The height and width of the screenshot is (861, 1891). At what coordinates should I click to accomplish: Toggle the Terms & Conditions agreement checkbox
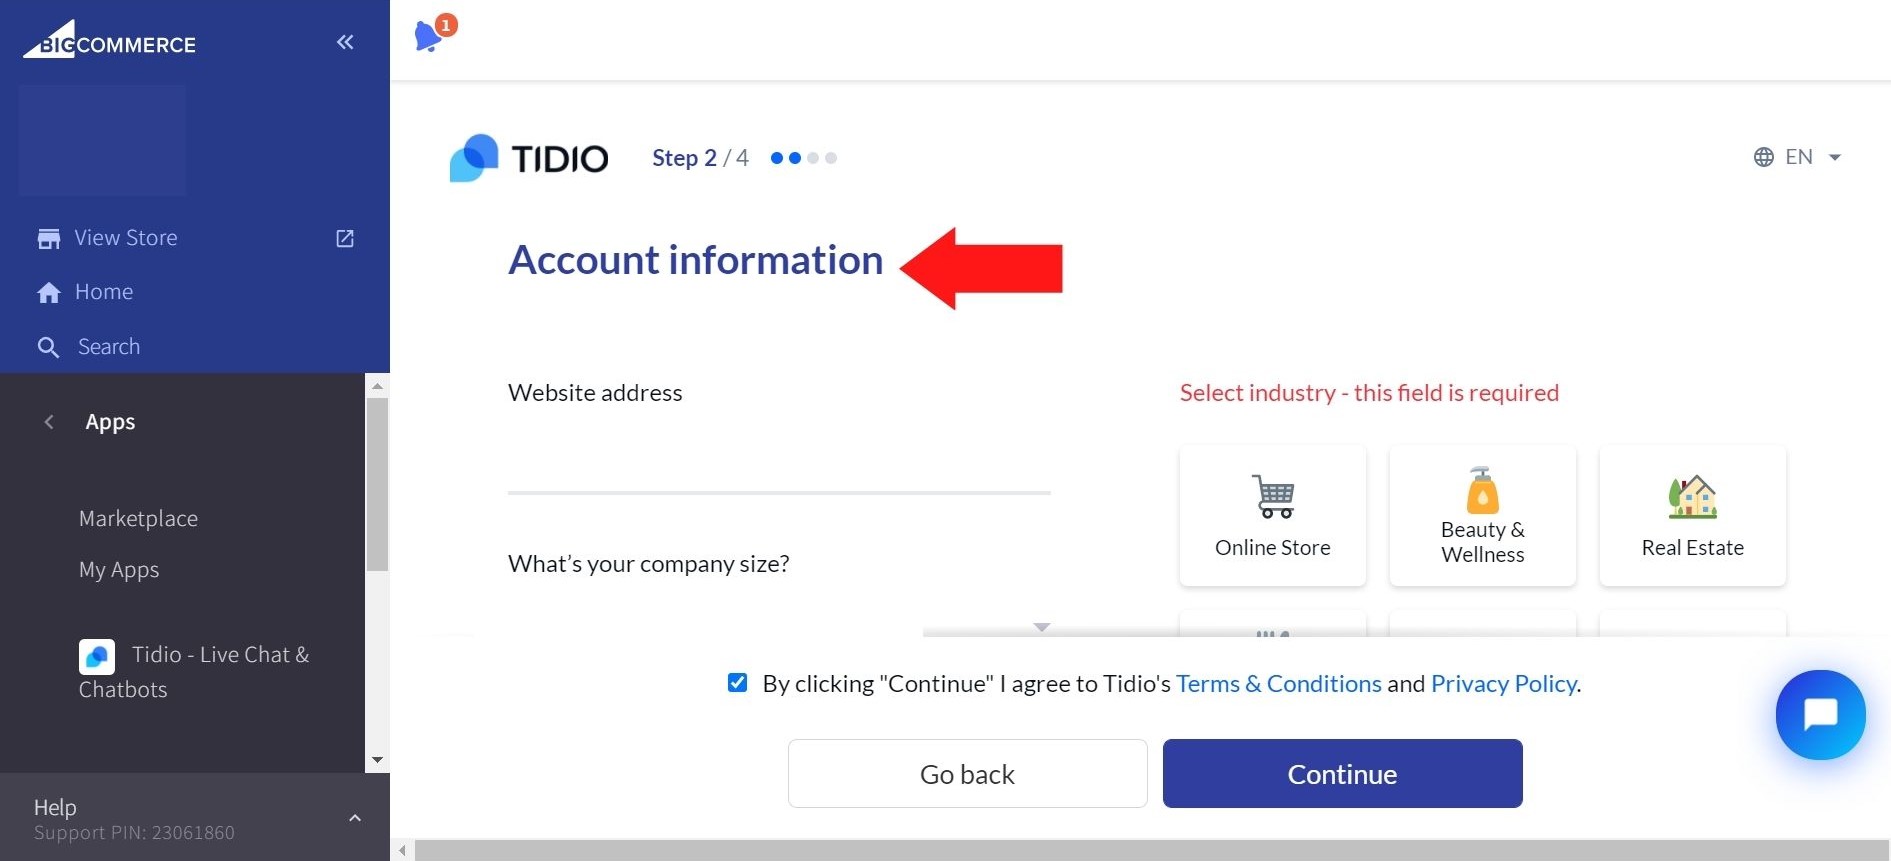coord(738,683)
